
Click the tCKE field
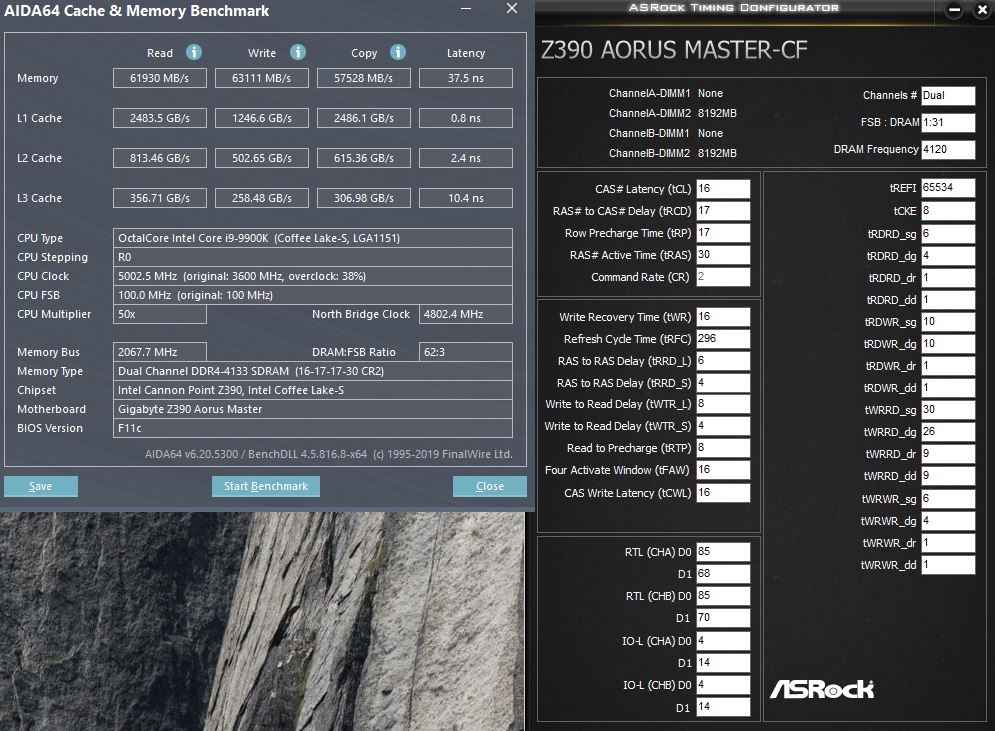coord(948,211)
